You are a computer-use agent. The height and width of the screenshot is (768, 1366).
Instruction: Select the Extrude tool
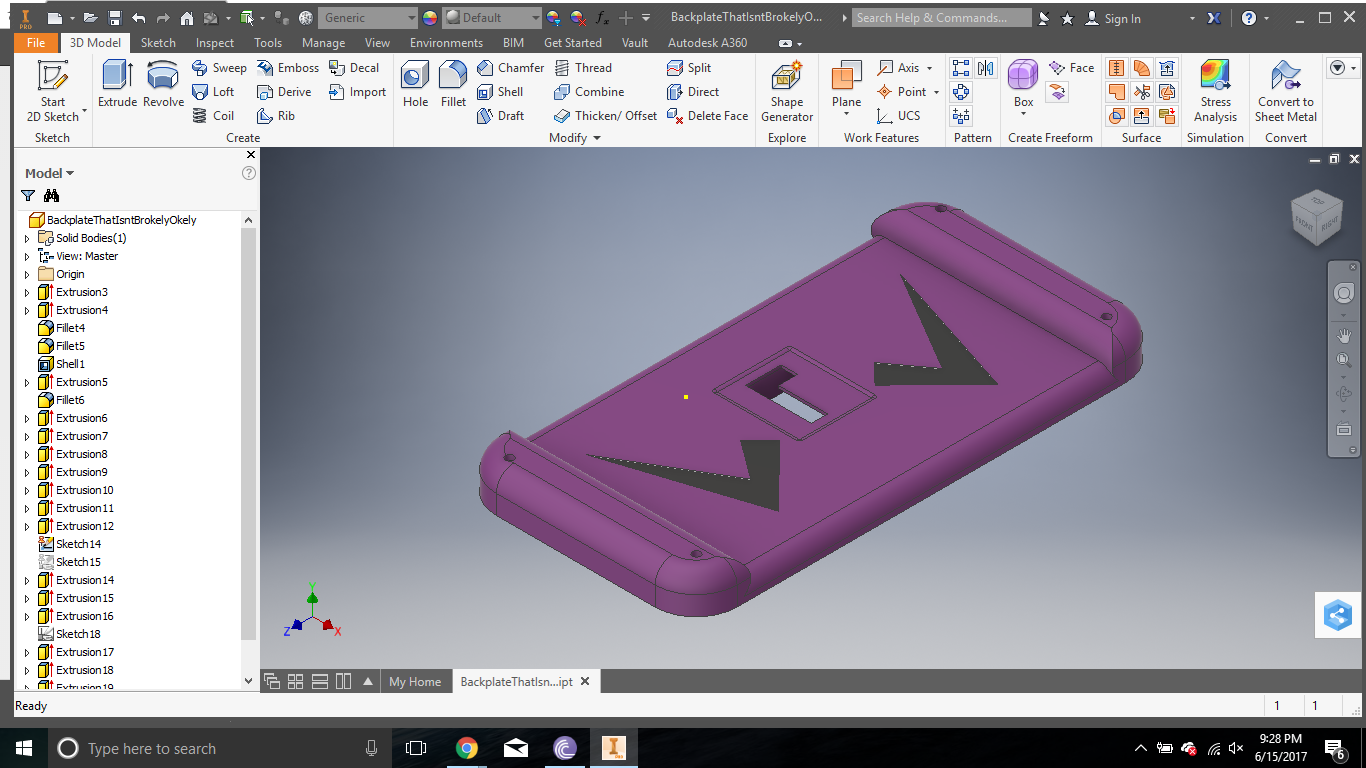[117, 84]
